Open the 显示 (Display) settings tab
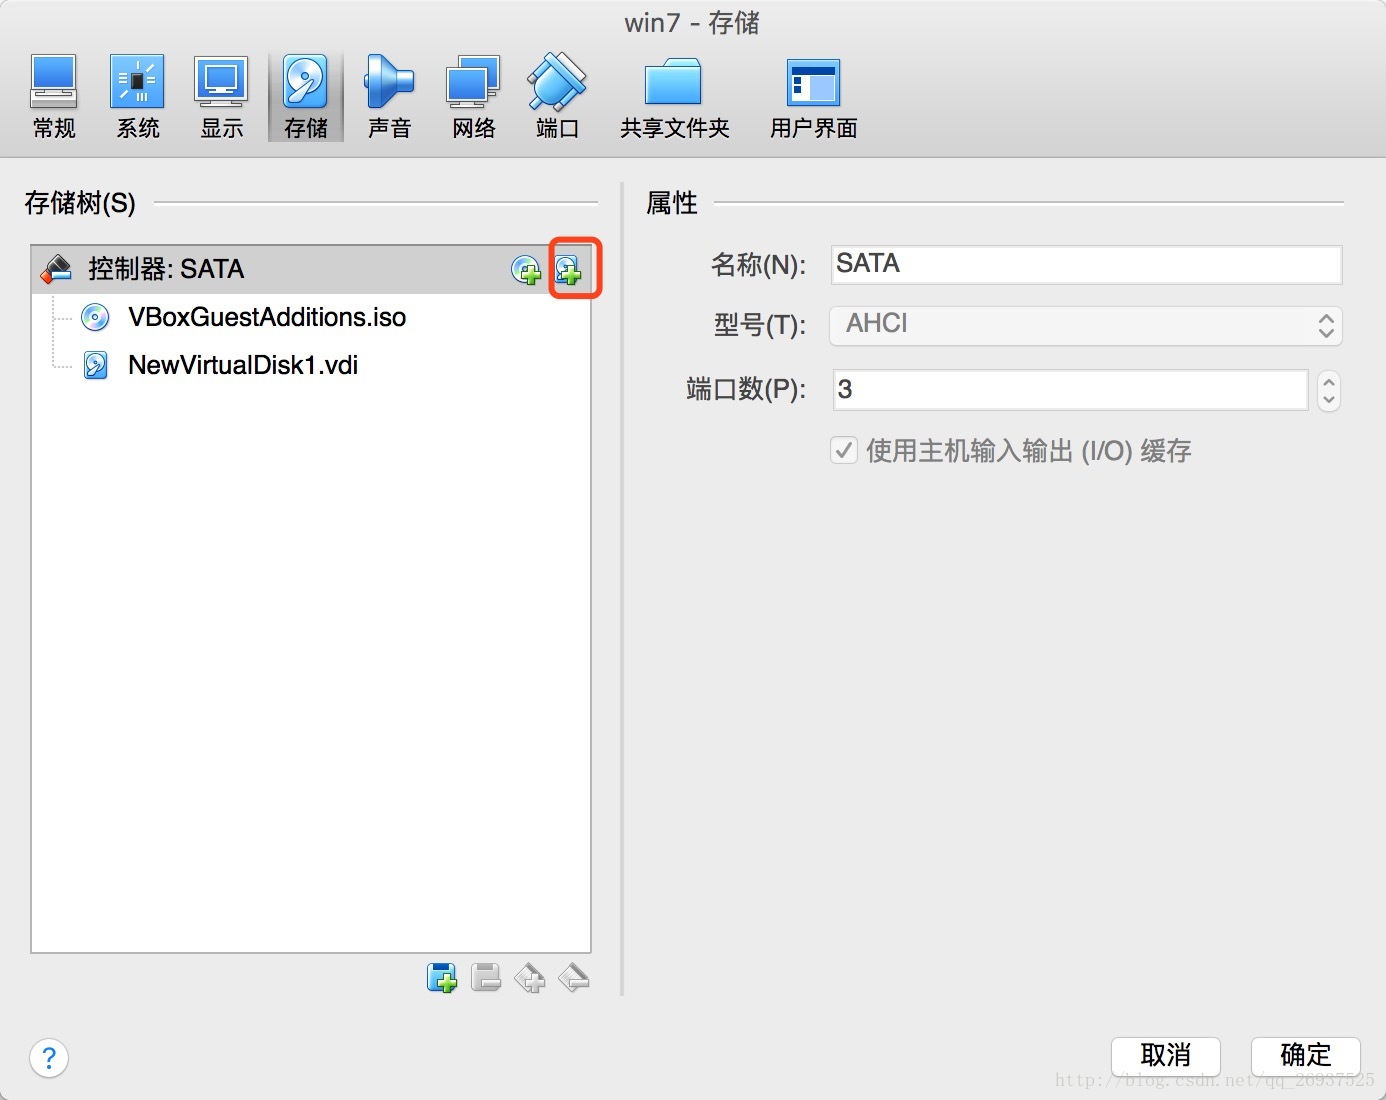This screenshot has width=1386, height=1100. coord(222,97)
